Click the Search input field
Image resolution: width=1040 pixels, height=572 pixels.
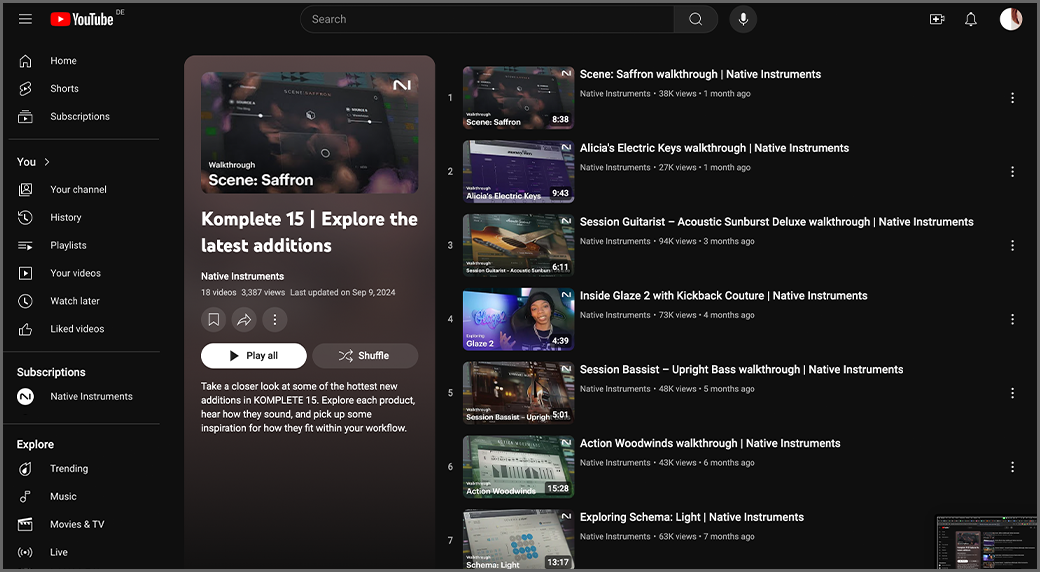[487, 19]
